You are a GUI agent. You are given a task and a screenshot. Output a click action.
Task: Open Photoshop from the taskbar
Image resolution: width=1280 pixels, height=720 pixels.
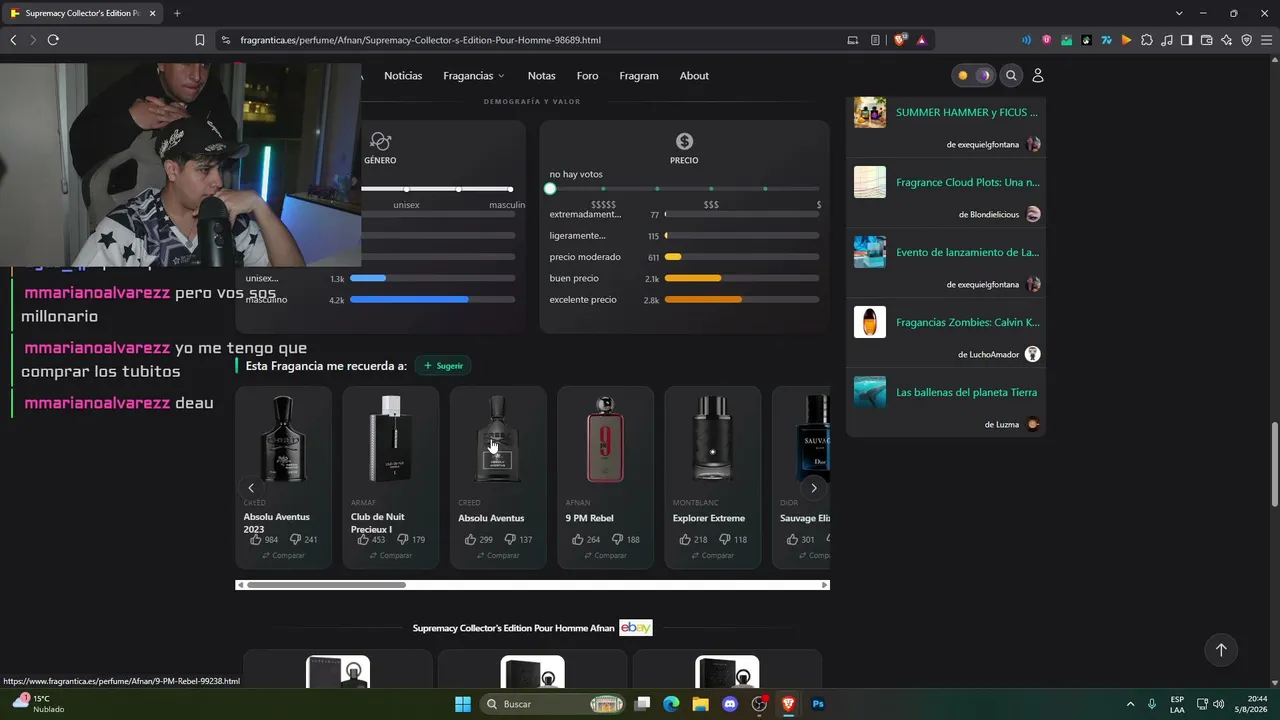tap(818, 704)
